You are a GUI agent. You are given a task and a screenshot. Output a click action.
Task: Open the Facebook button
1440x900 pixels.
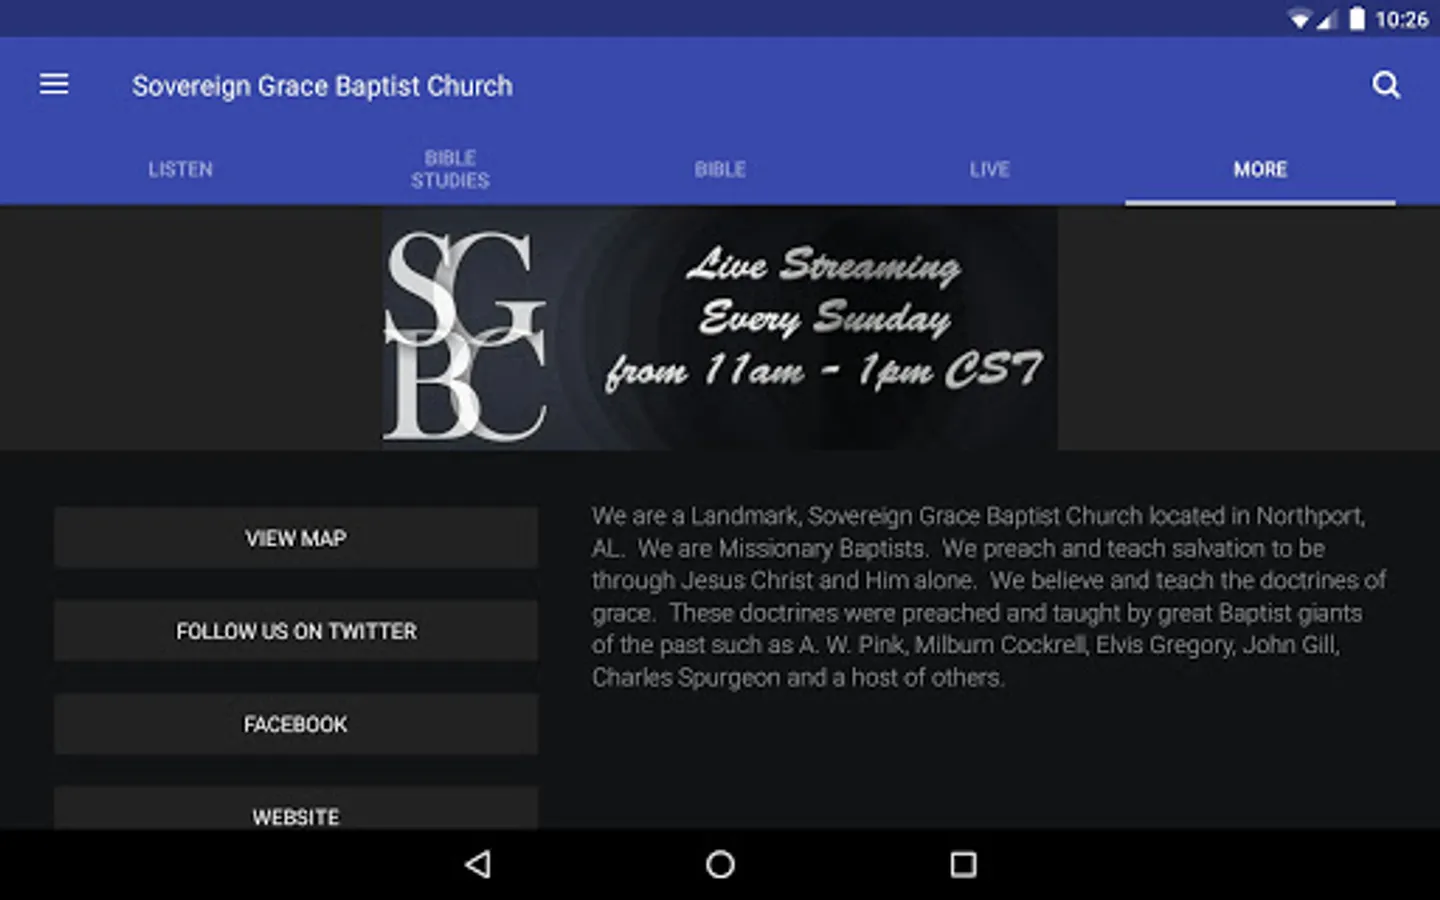pos(296,724)
